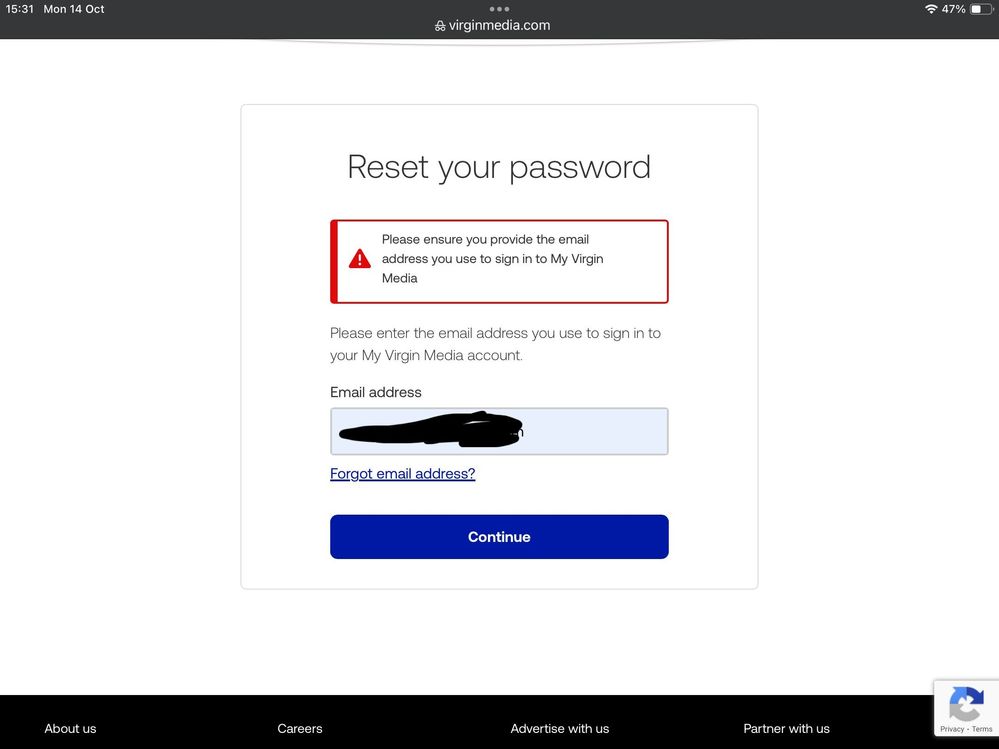Tap the 47% battery percentage indicator
The width and height of the screenshot is (999, 749).
(953, 9)
